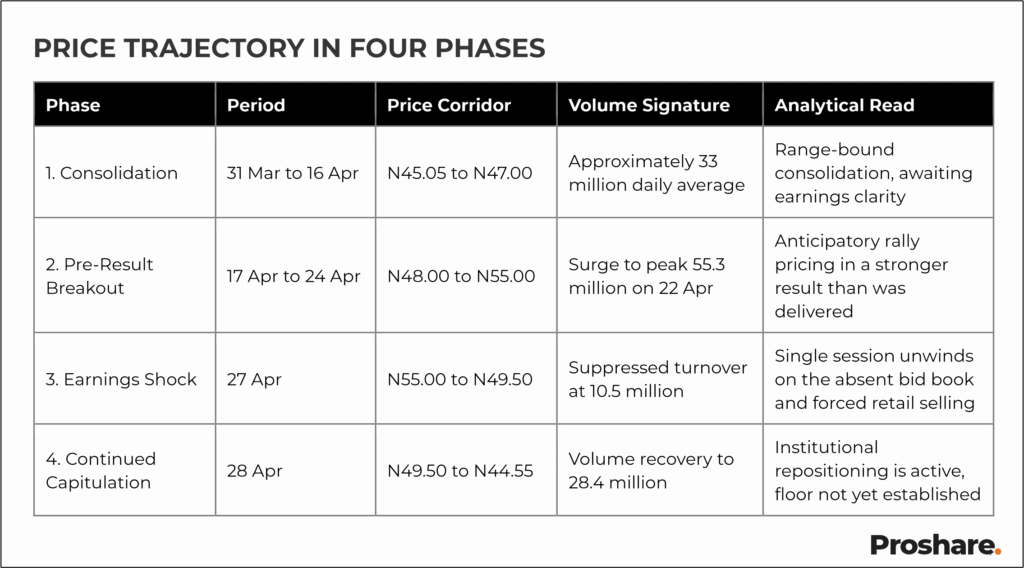The image size is (1024, 568).
Task: Select the Volume Signature header
Action: point(649,105)
